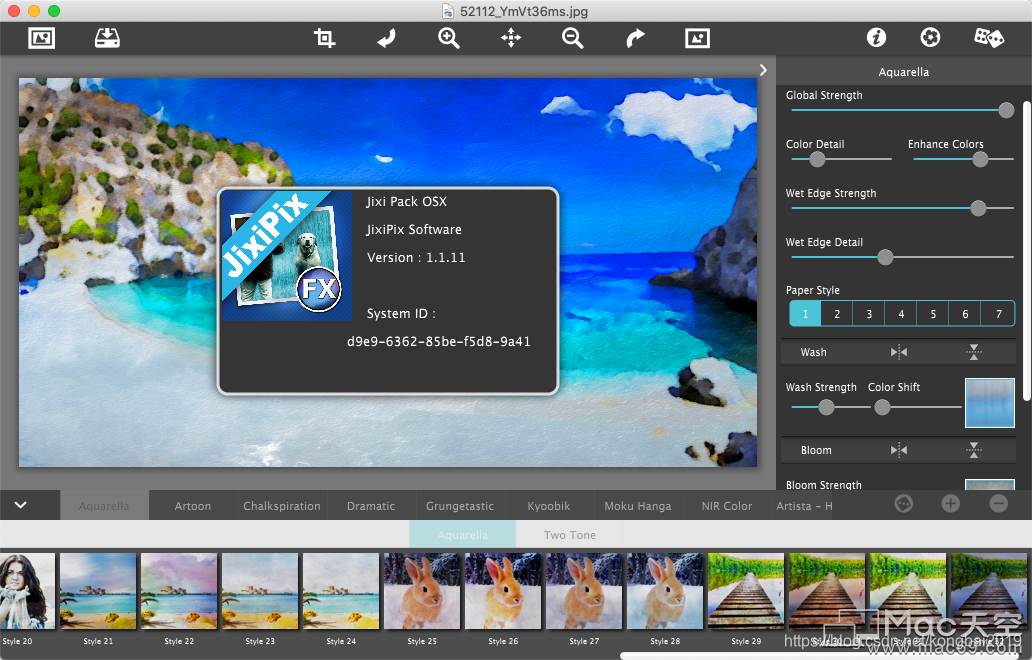Screen dimensions: 1032x660
Task: Flip Wash horizontally
Action: click(898, 352)
